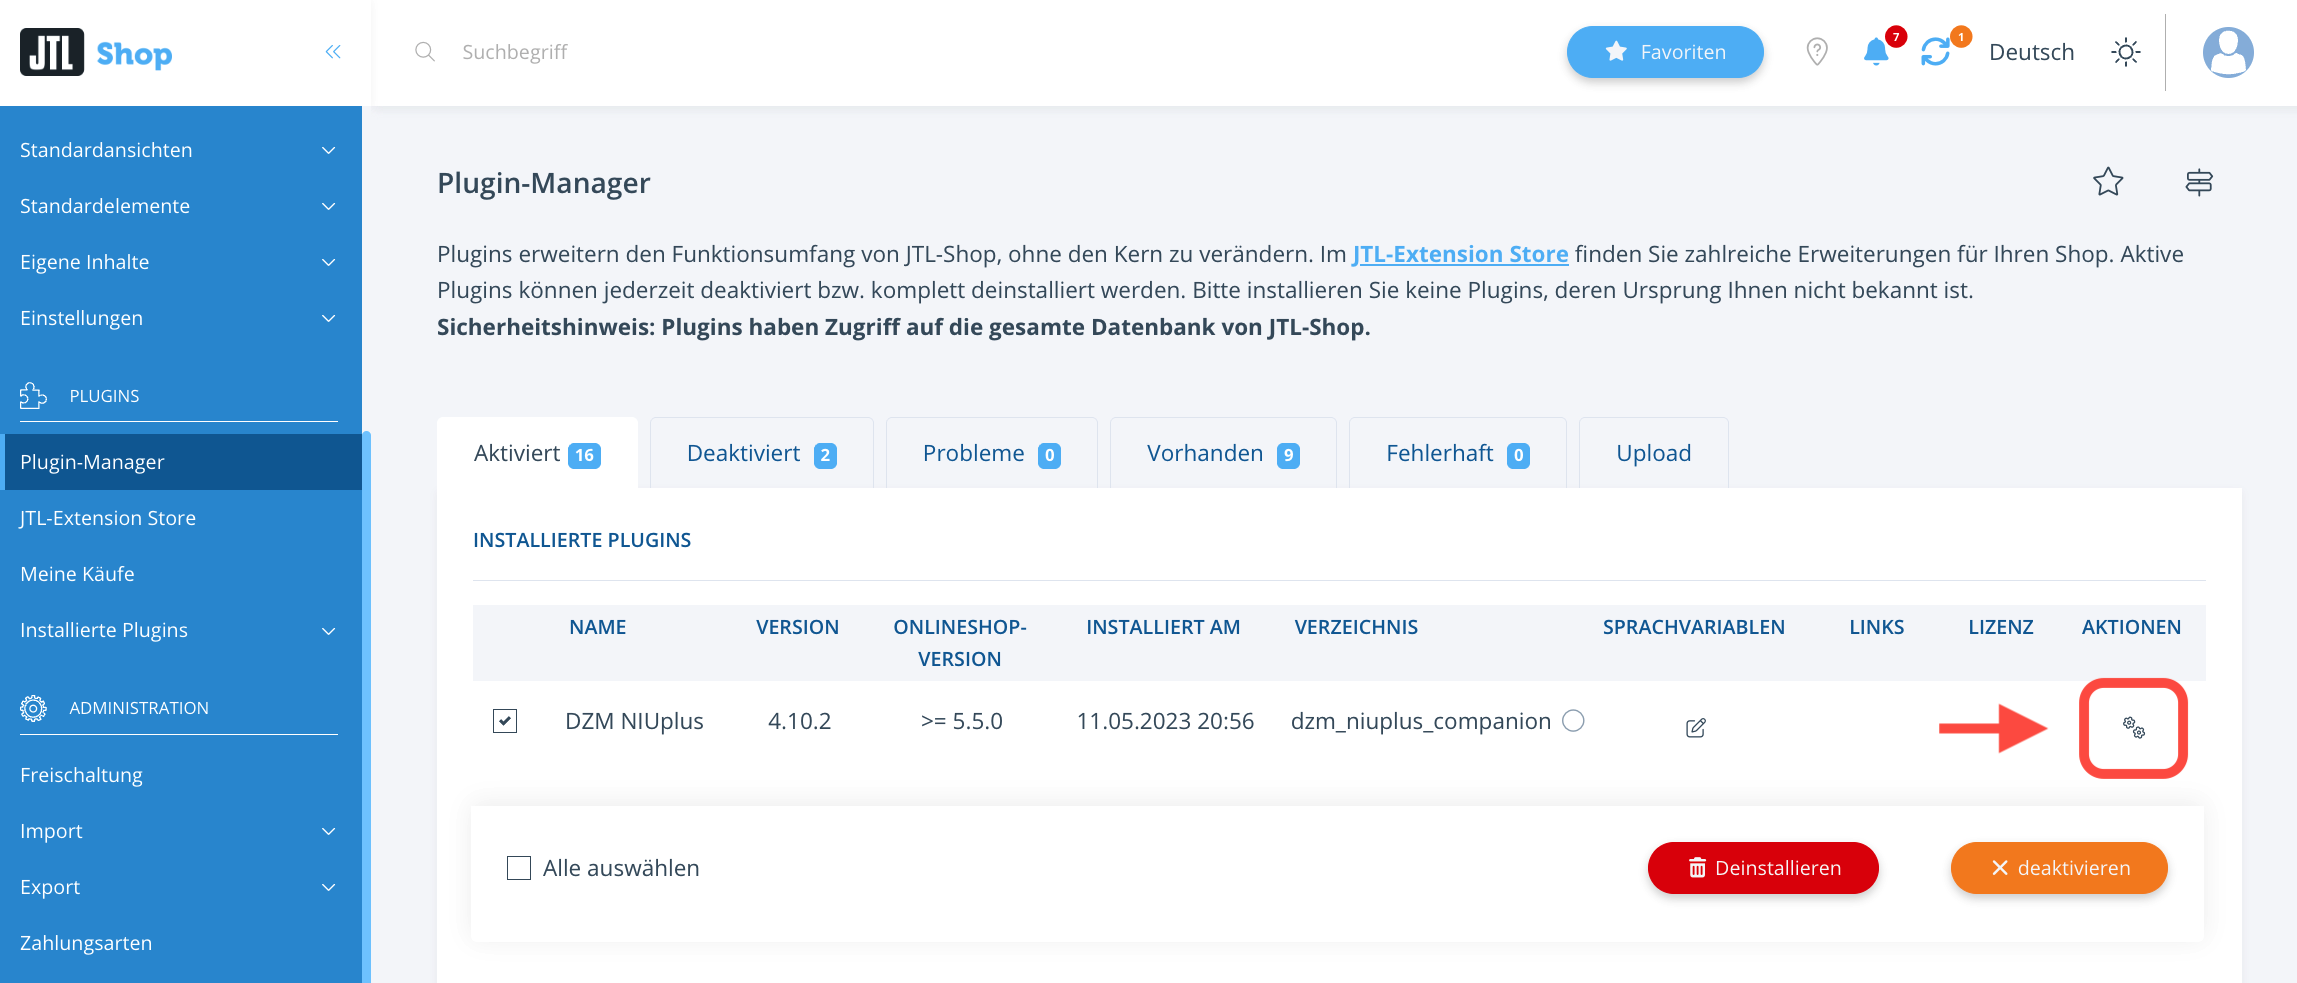This screenshot has height=983, width=2297.
Task: Open Freischaltung in sidebar
Action: (x=181, y=775)
